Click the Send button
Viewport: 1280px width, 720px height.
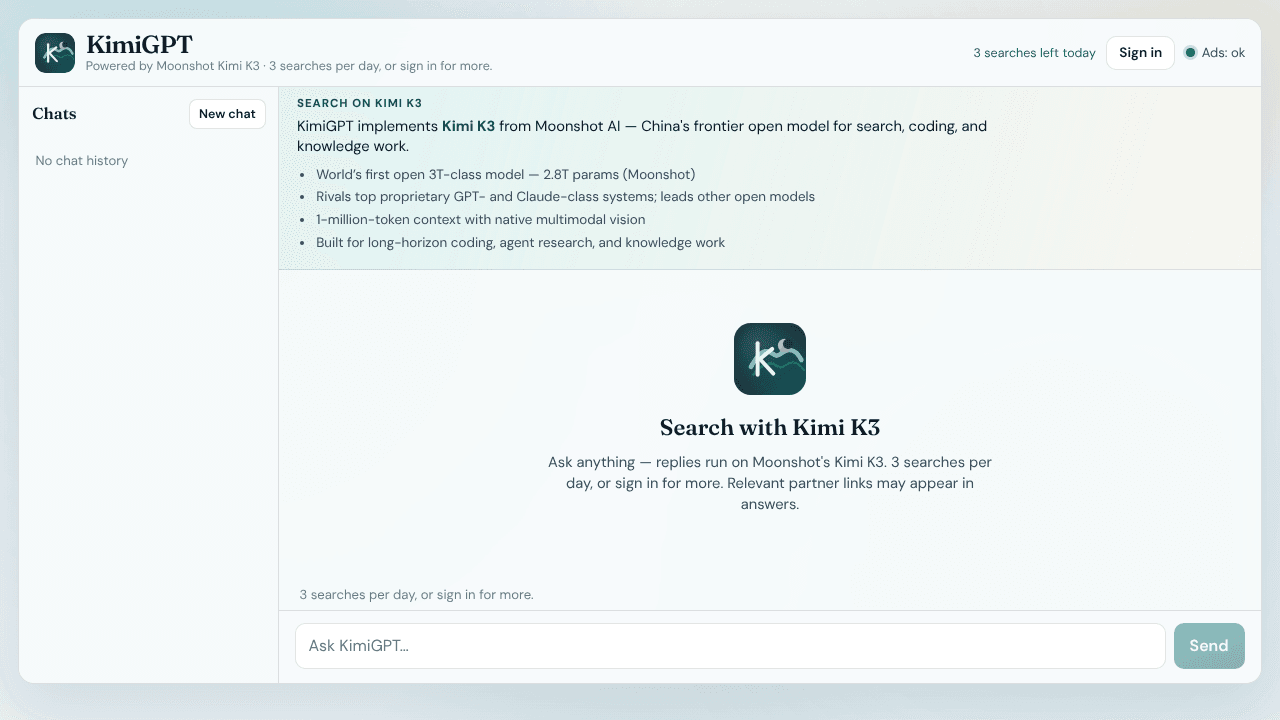point(1209,646)
